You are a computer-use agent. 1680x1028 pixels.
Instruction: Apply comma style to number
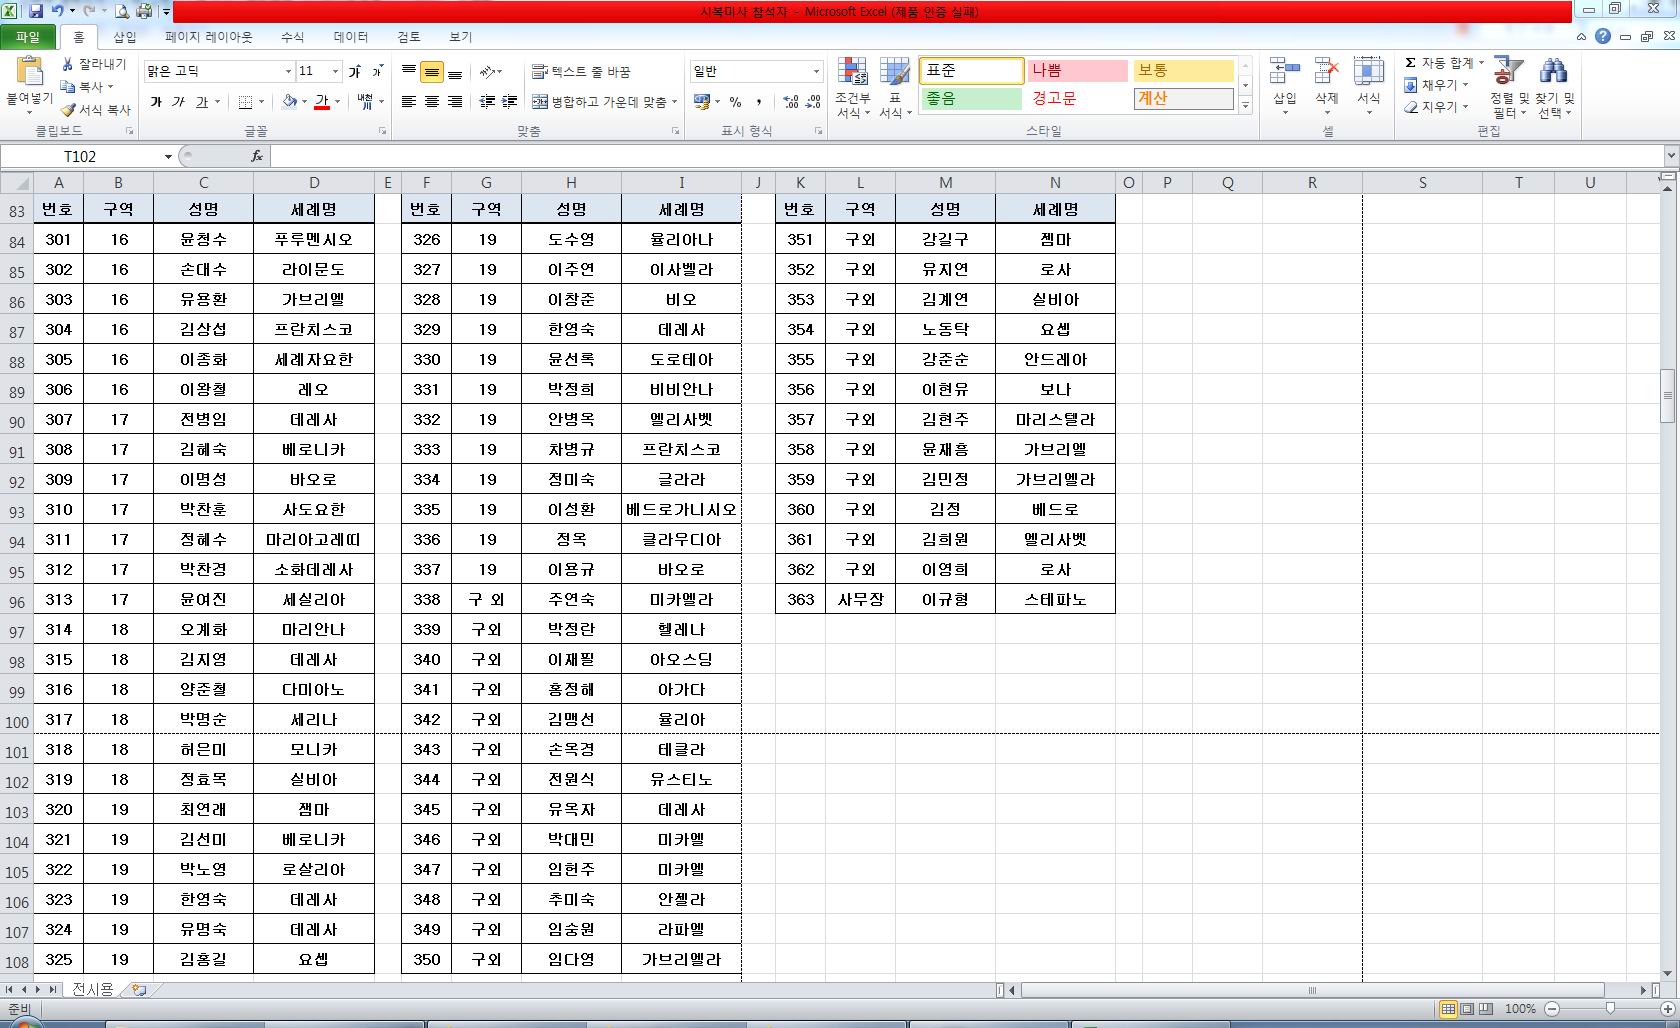759,102
